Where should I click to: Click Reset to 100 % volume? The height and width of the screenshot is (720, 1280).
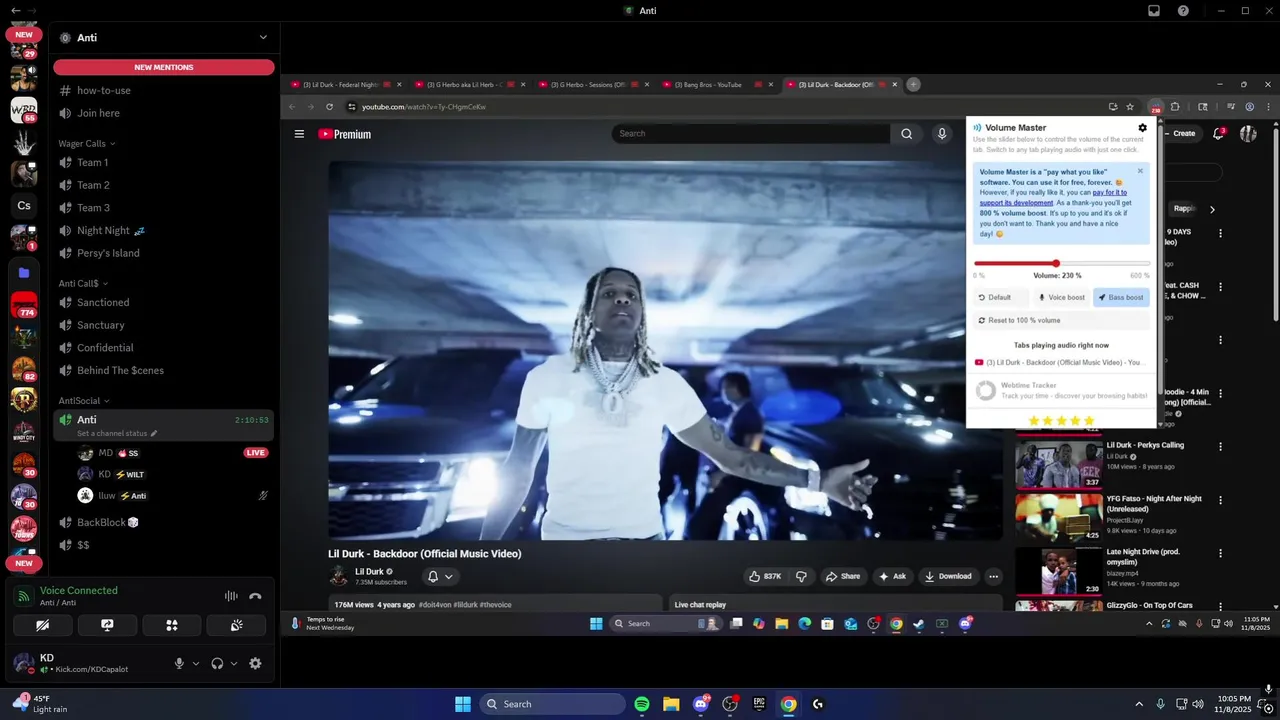(1062, 320)
